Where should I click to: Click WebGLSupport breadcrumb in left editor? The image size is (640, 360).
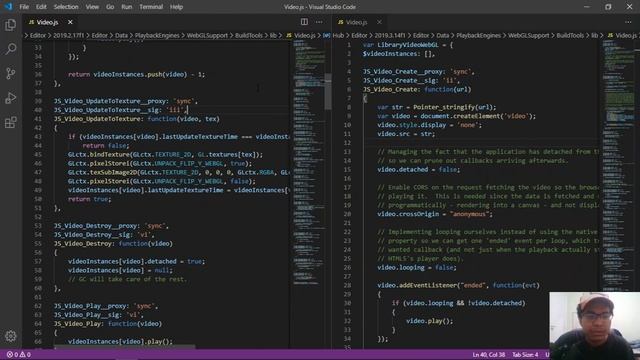(x=207, y=36)
